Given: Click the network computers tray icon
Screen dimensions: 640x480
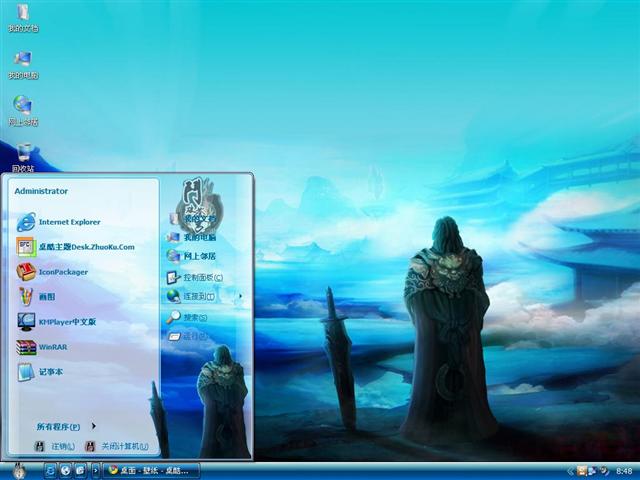Looking at the screenshot, I should (592, 471).
